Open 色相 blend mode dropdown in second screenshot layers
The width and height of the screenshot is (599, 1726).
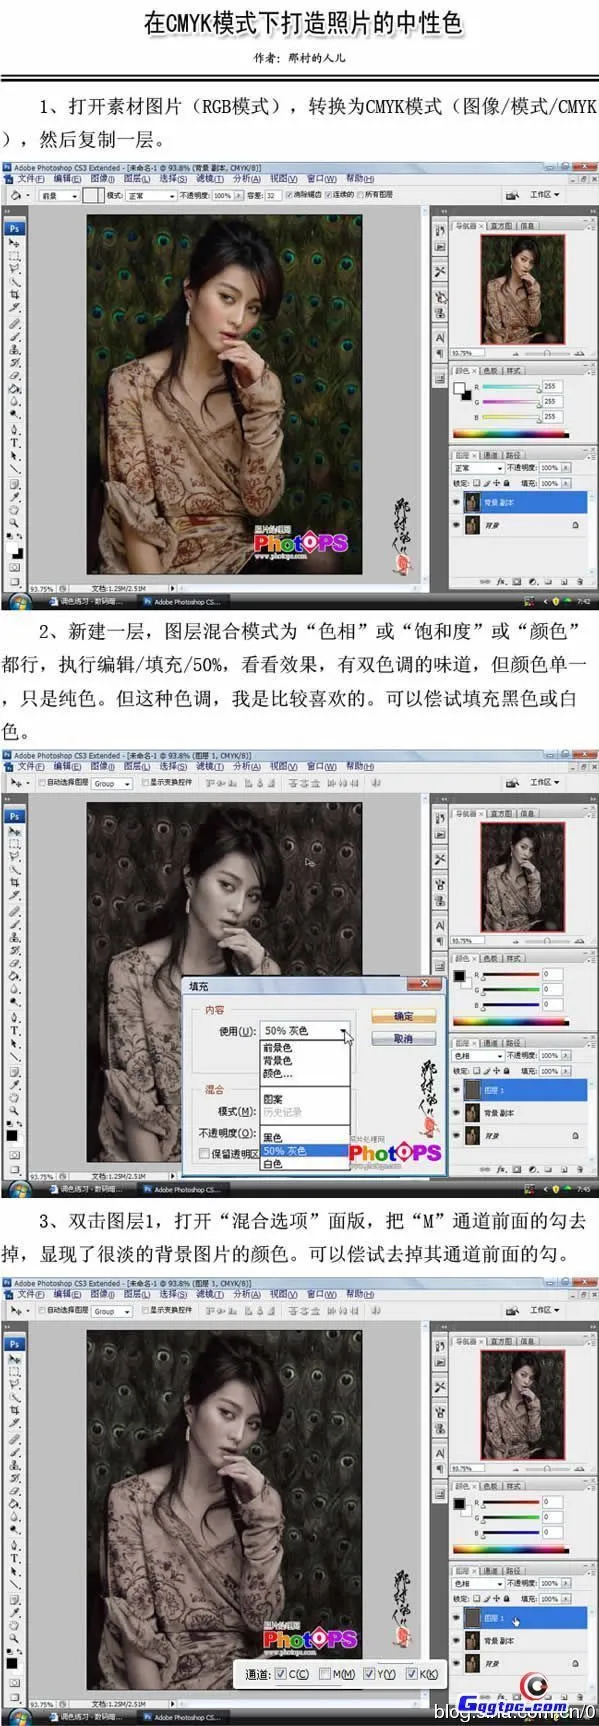pos(478,1055)
